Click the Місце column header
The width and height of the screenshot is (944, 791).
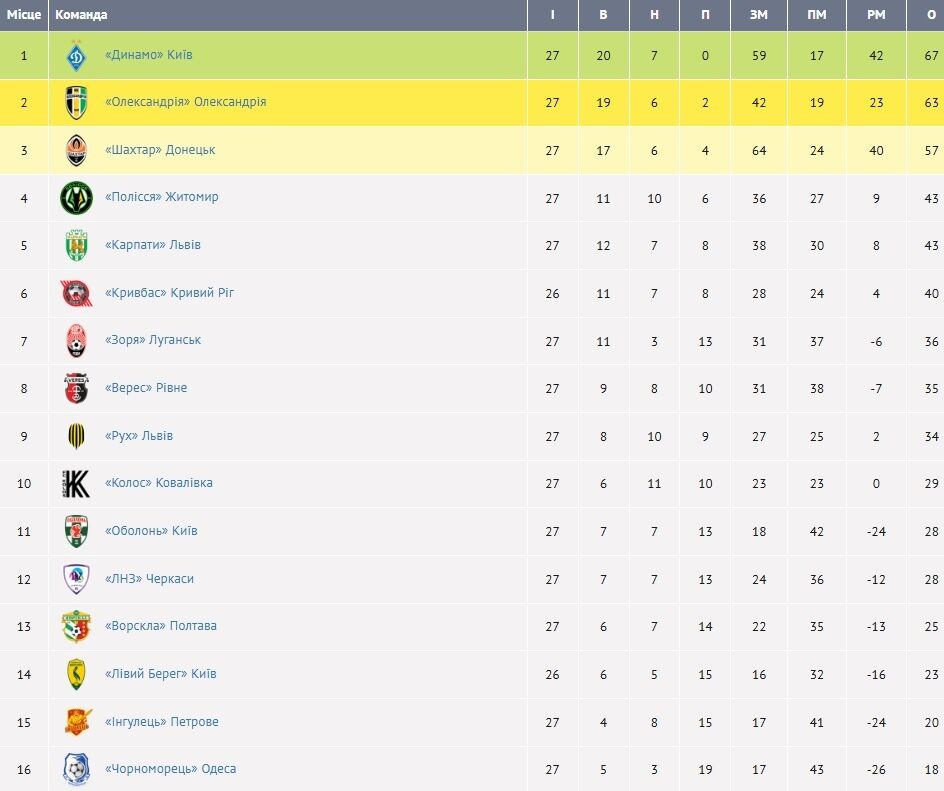(24, 15)
